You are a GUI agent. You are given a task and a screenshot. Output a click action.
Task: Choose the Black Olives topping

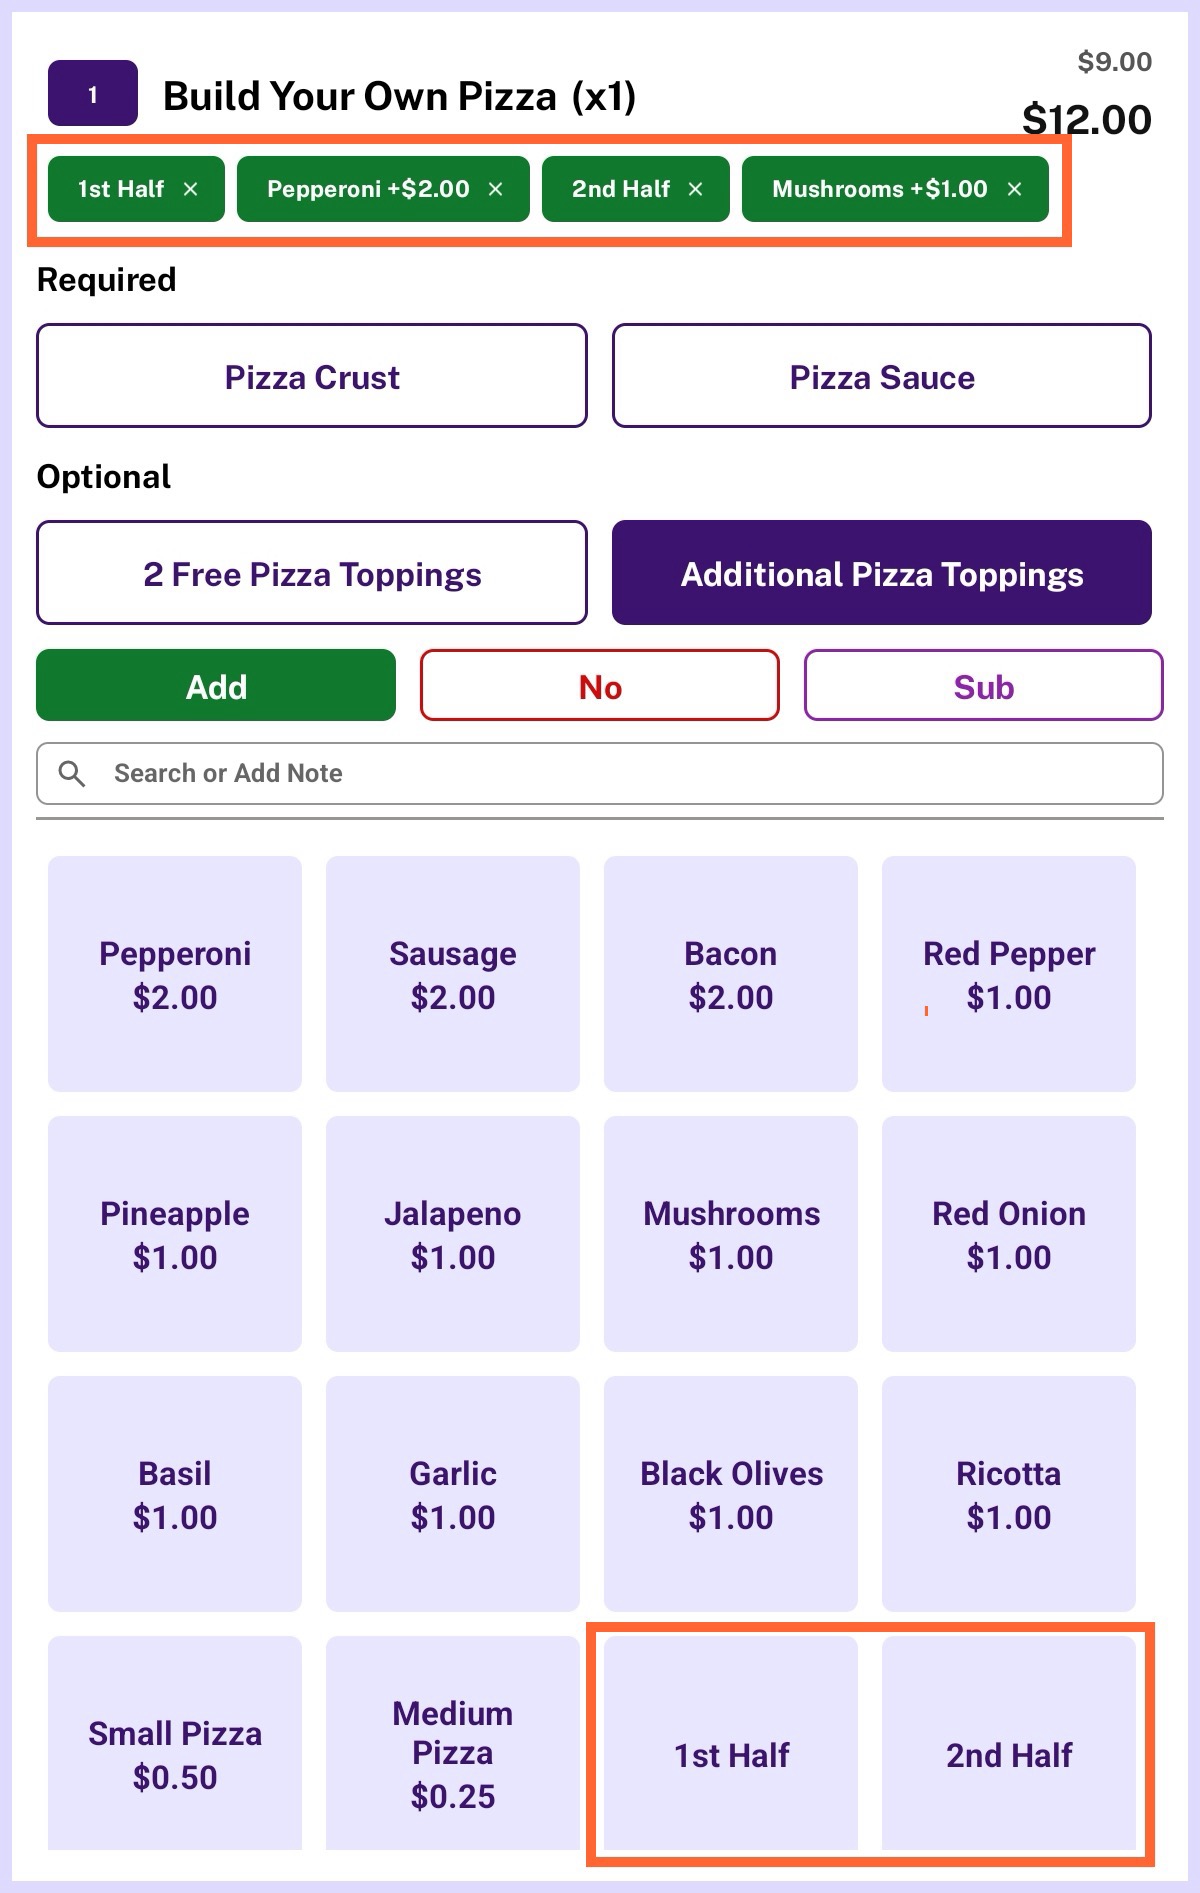click(731, 1494)
